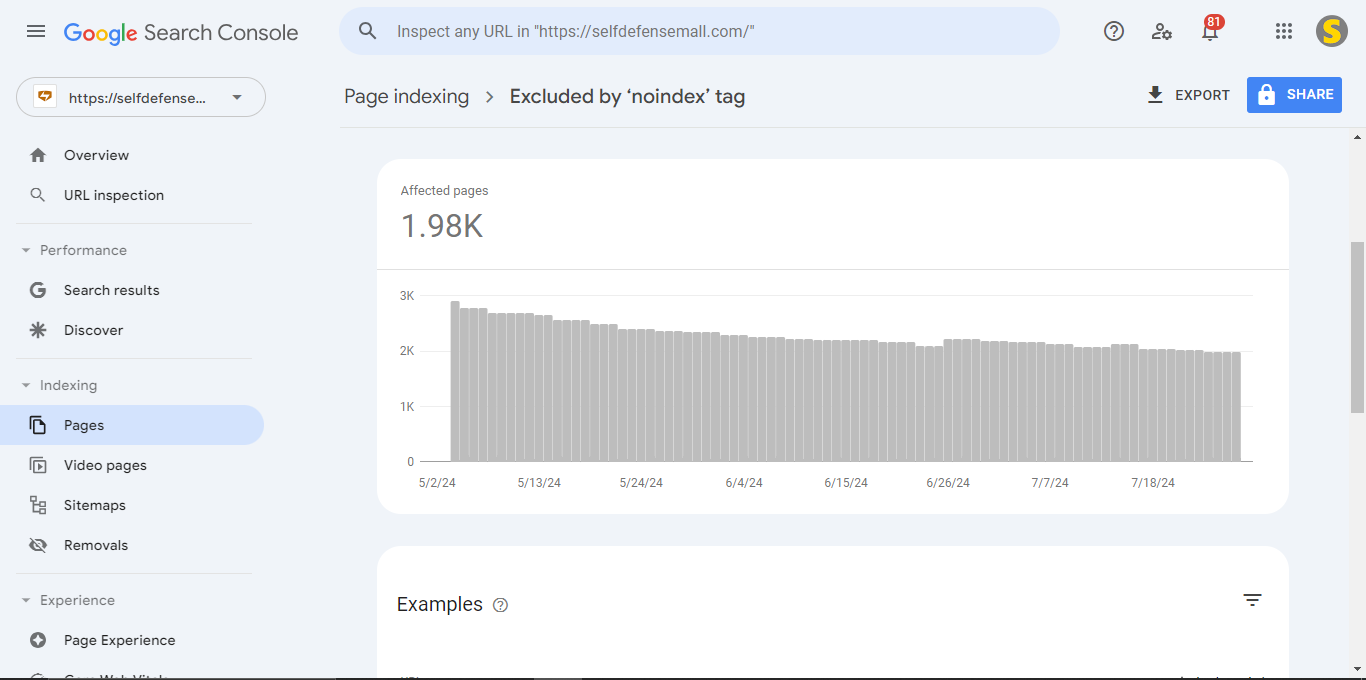Click the magnifier icon in search bar
The height and width of the screenshot is (680, 1366).
(368, 31)
